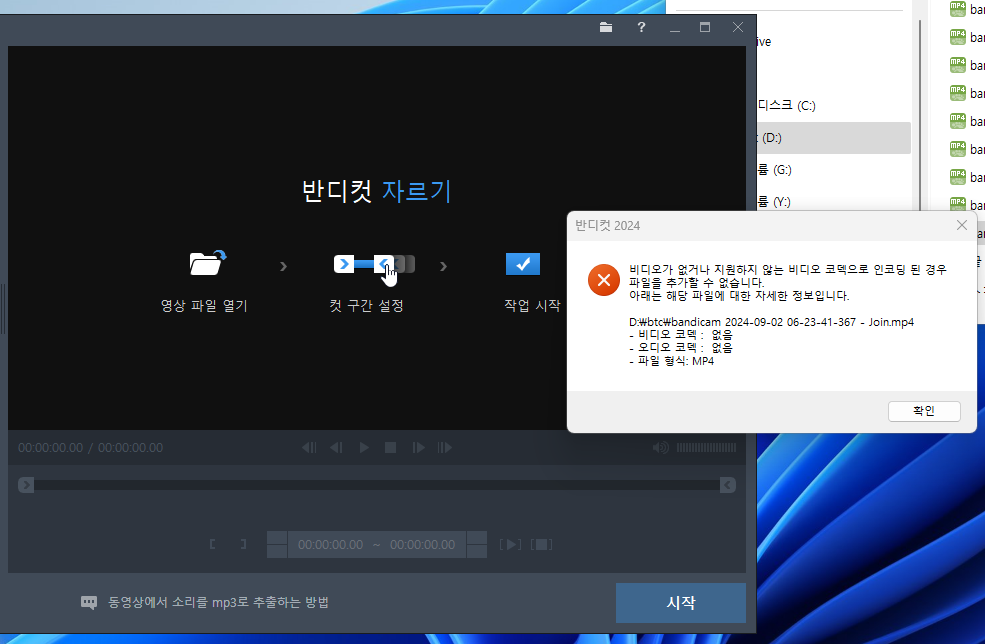Click the timeline start handle
985x644 pixels.
click(26, 485)
